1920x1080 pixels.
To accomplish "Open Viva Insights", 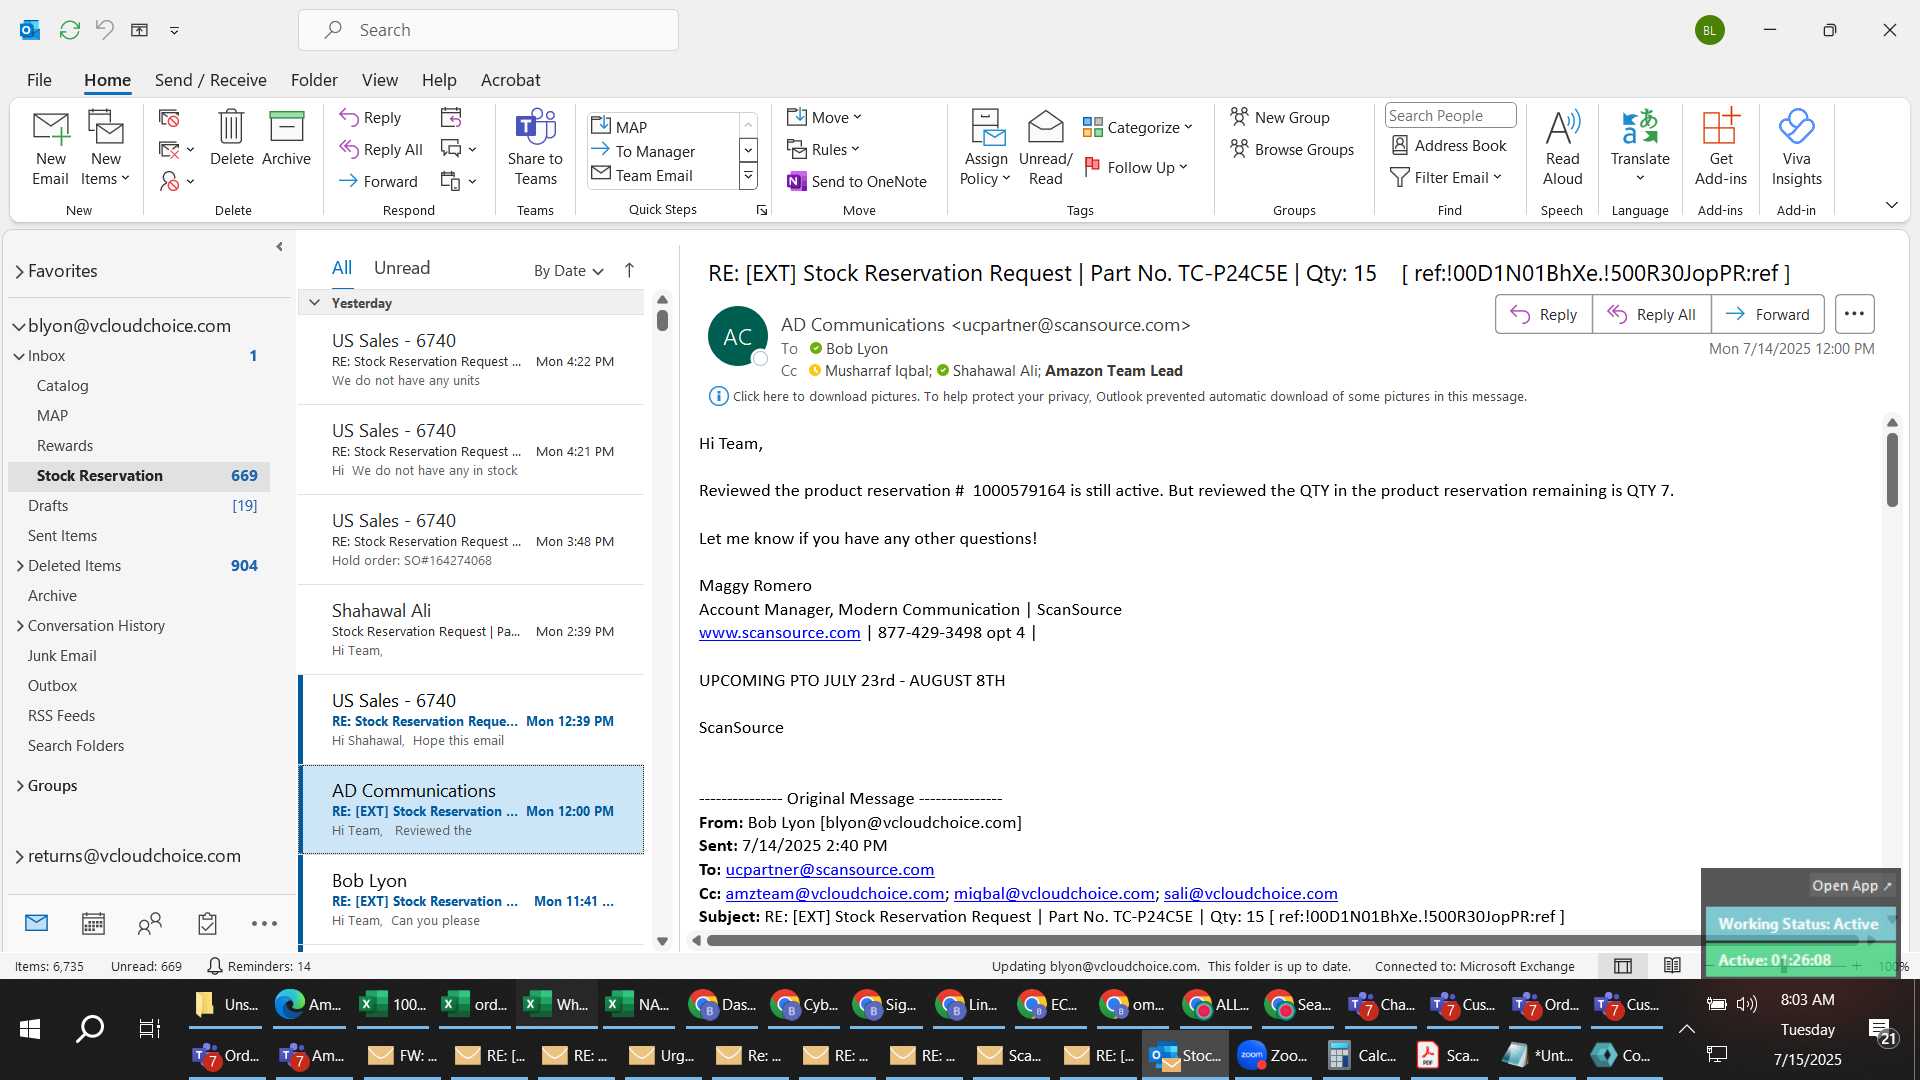I will (x=1796, y=148).
